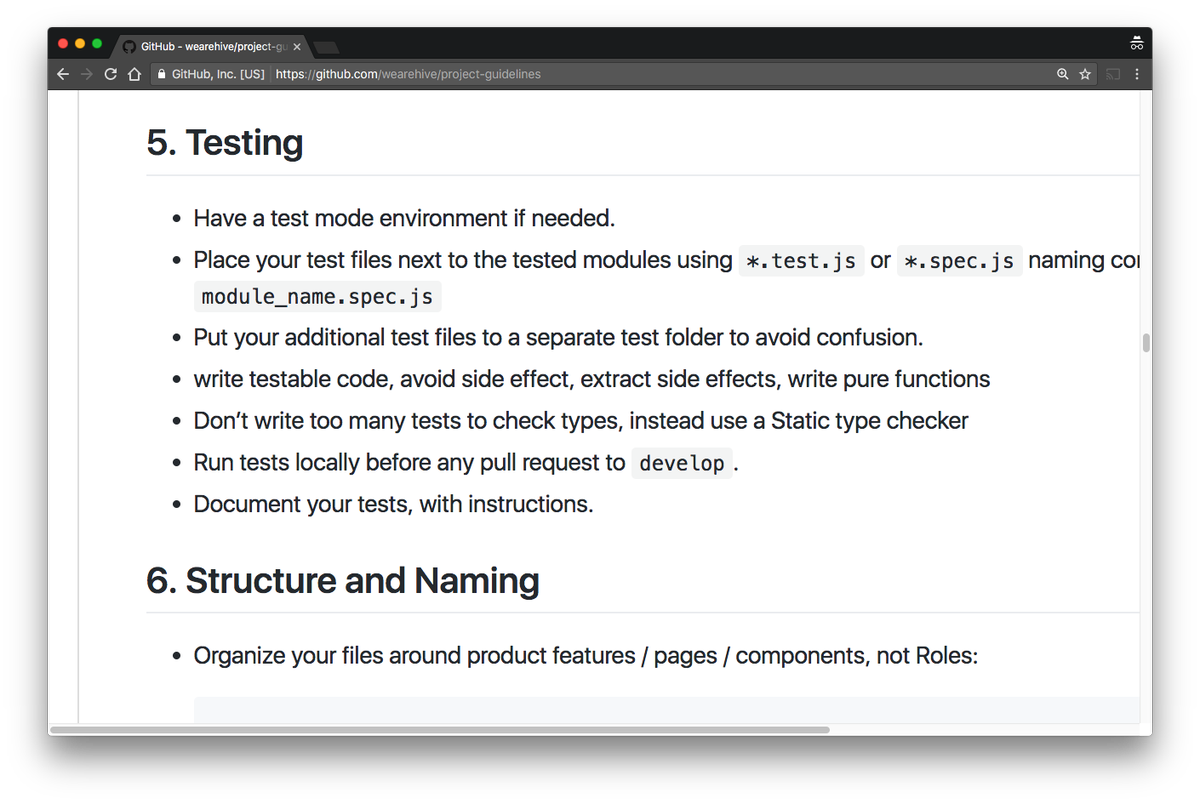
Task: Click the 'module_name.spec.js' code snippet
Action: (317, 297)
